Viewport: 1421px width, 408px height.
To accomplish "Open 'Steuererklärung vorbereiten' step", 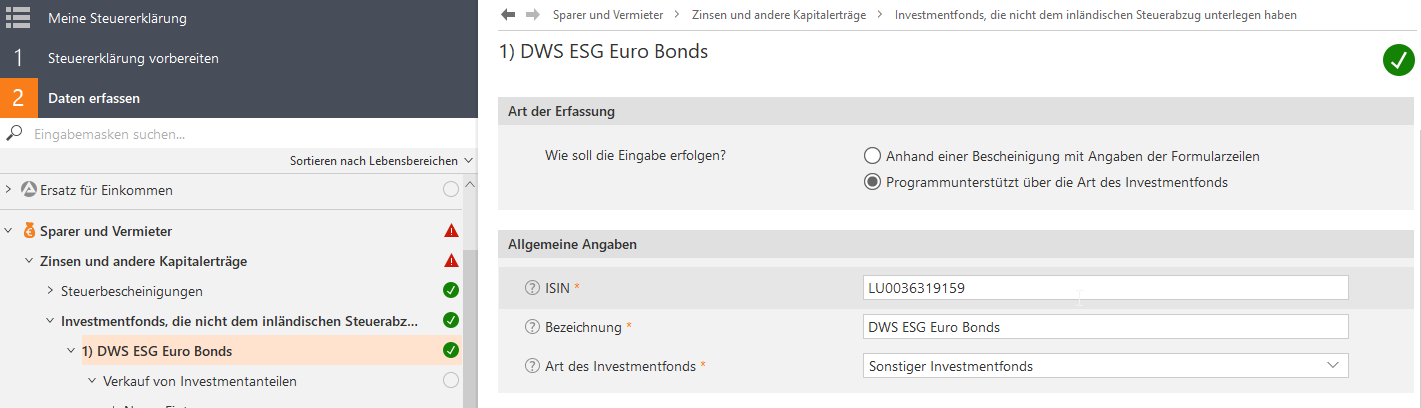I will pyautogui.click(x=133, y=58).
